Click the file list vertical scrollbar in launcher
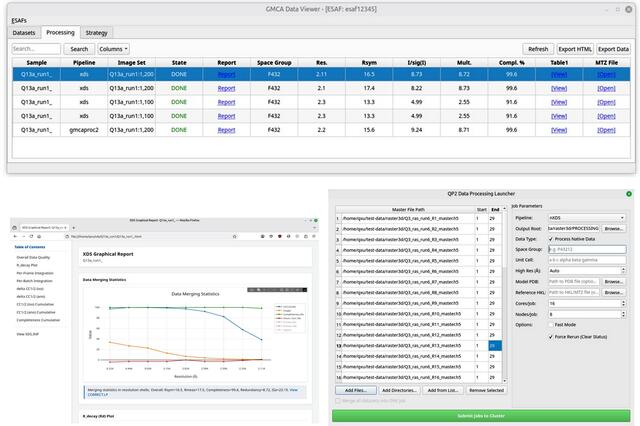Viewport: 640px width, 426px height. pos(504,294)
